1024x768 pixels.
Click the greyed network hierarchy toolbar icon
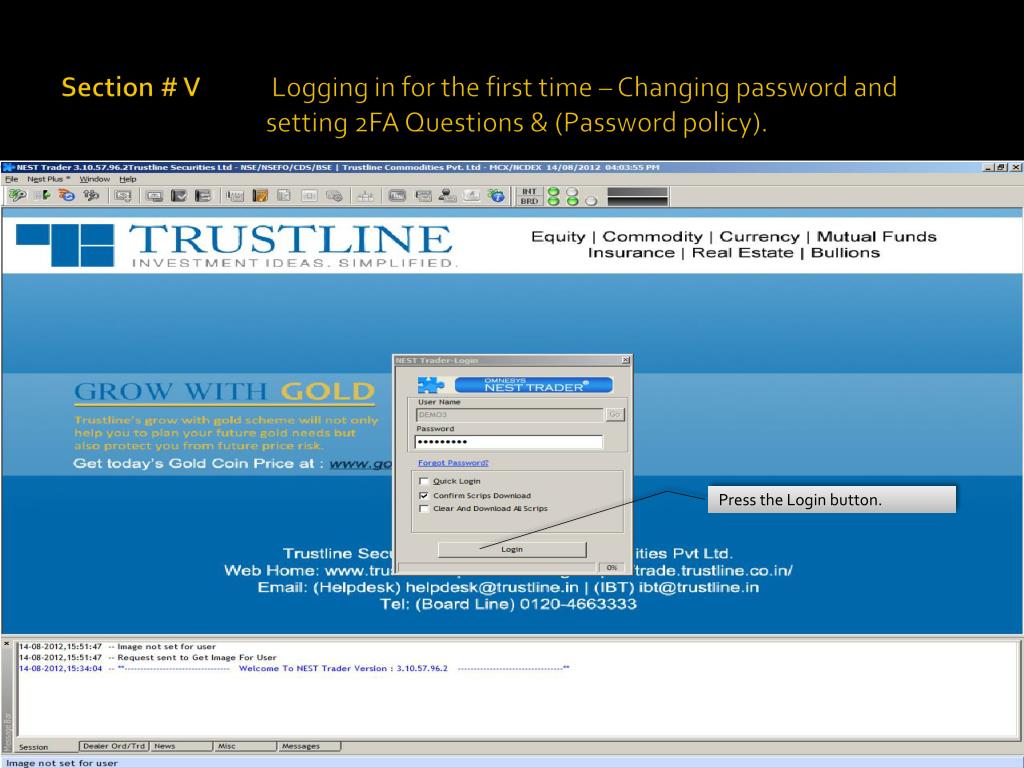365,196
